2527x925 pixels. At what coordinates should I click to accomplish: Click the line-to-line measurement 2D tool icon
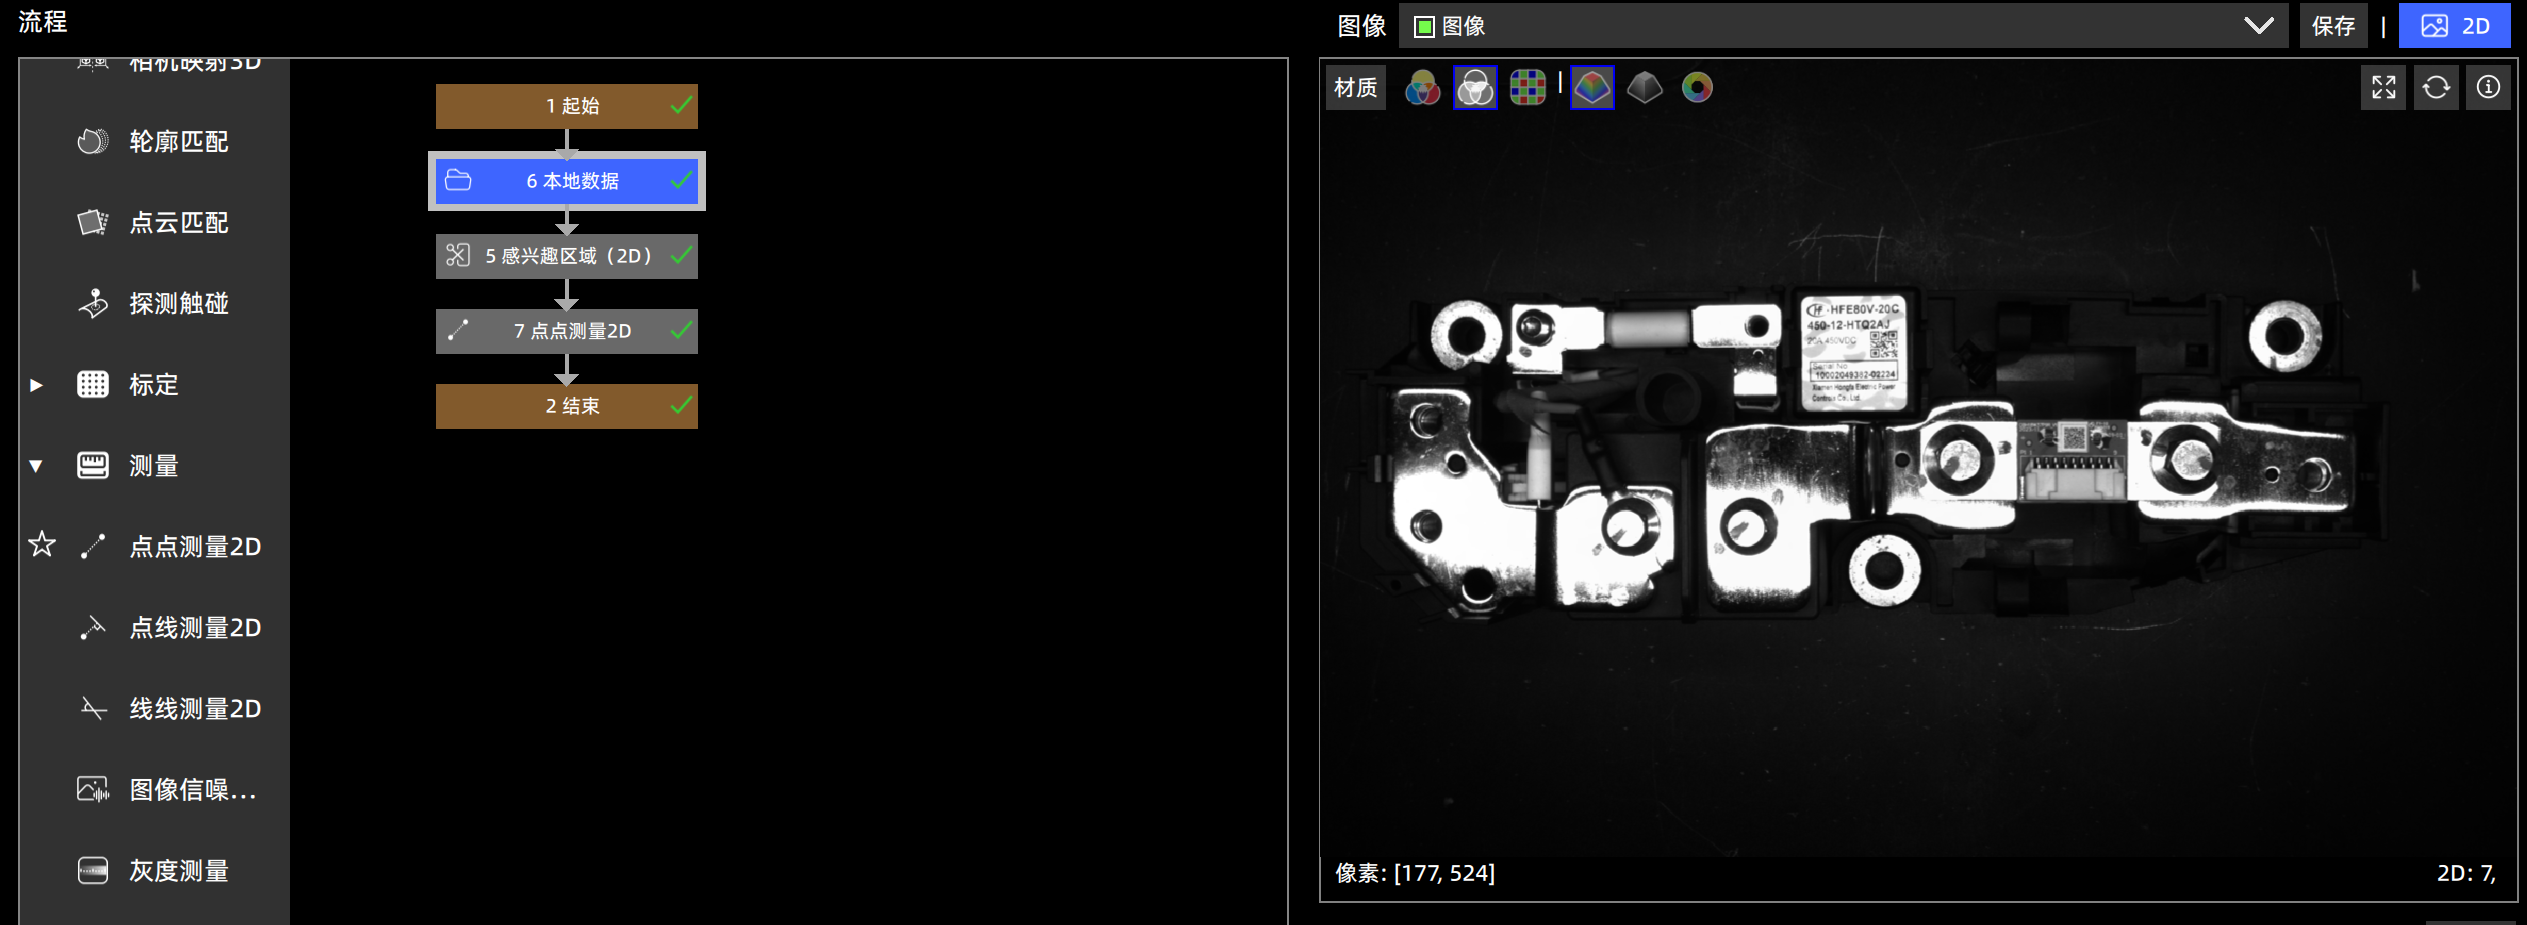[93, 709]
